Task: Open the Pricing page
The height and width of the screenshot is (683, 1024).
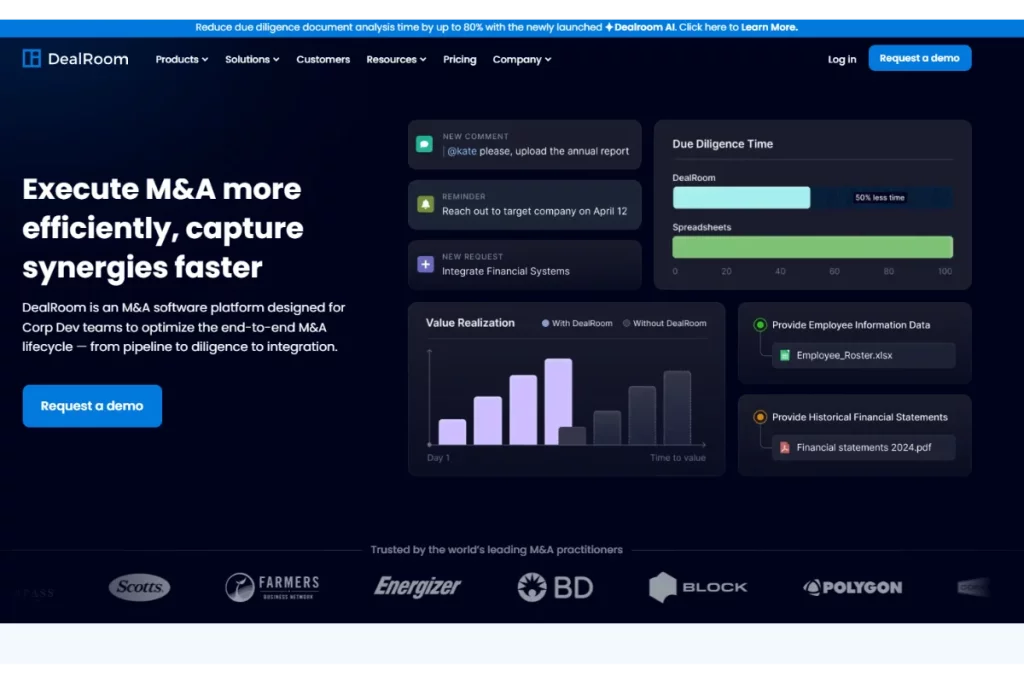Action: pos(459,59)
